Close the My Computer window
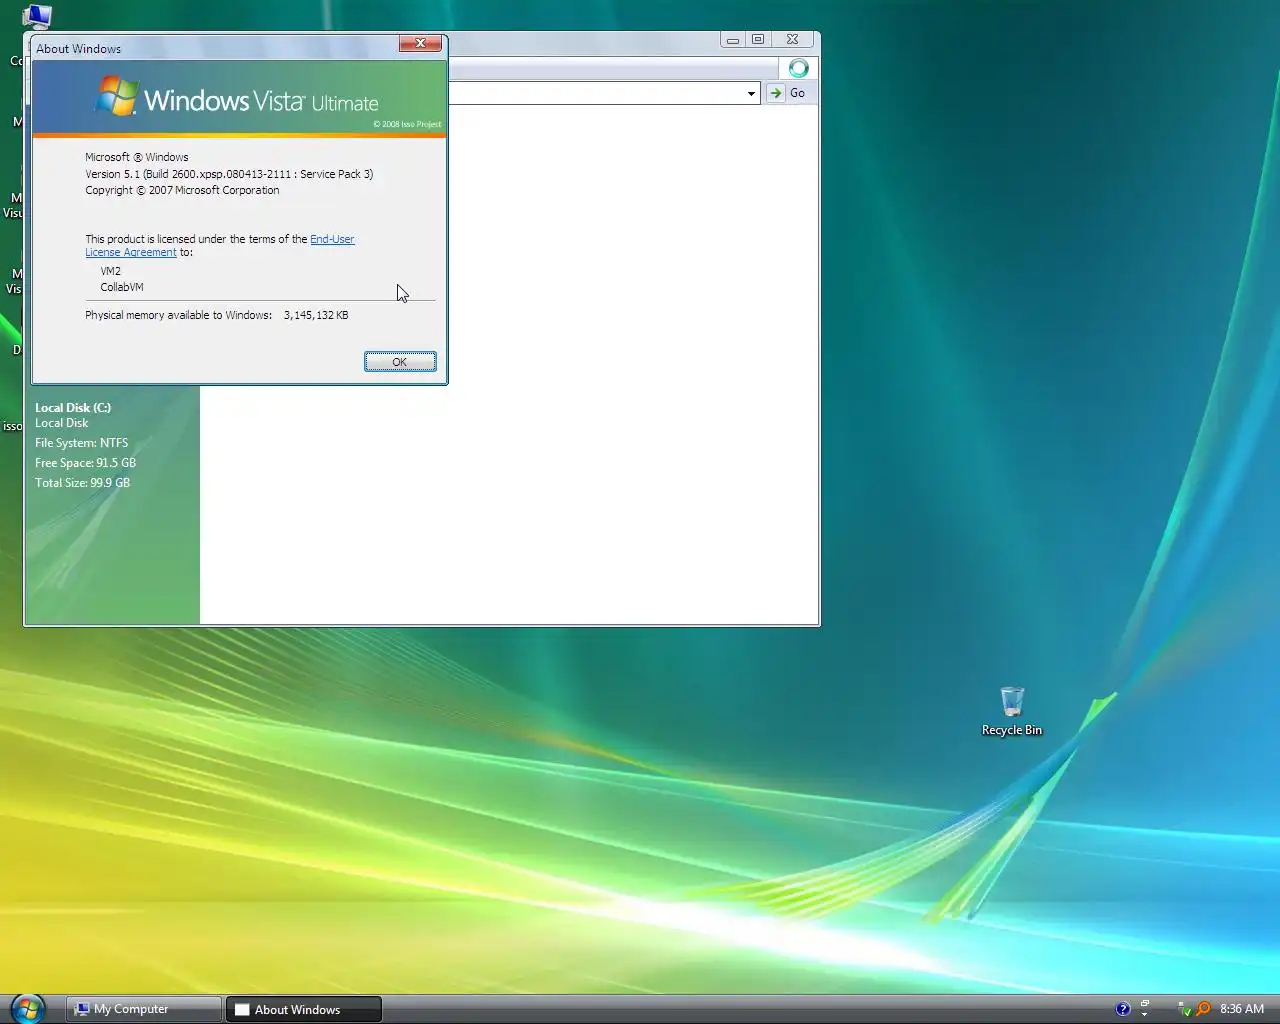Image resolution: width=1280 pixels, height=1024 pixels. click(792, 40)
